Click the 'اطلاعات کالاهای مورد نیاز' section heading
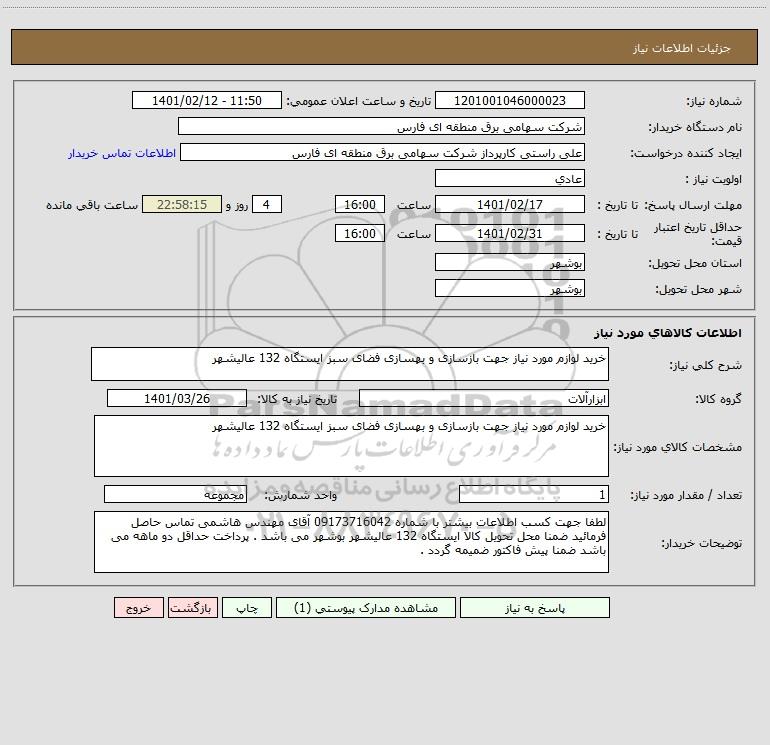The width and height of the screenshot is (770, 745). pos(667,333)
